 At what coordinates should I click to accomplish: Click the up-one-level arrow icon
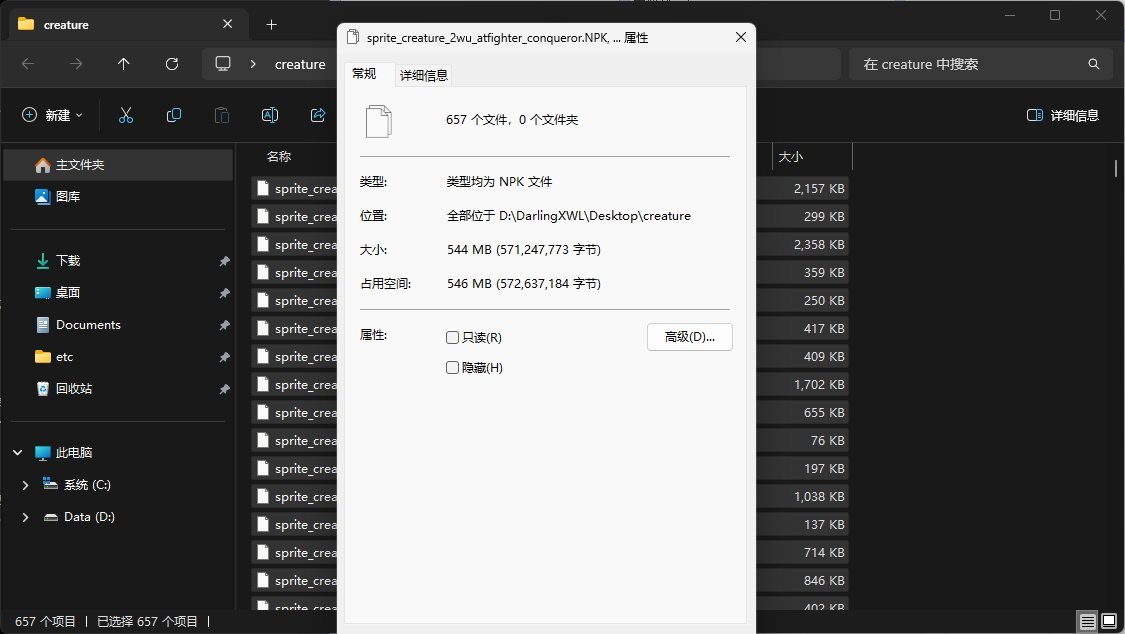click(x=123, y=63)
